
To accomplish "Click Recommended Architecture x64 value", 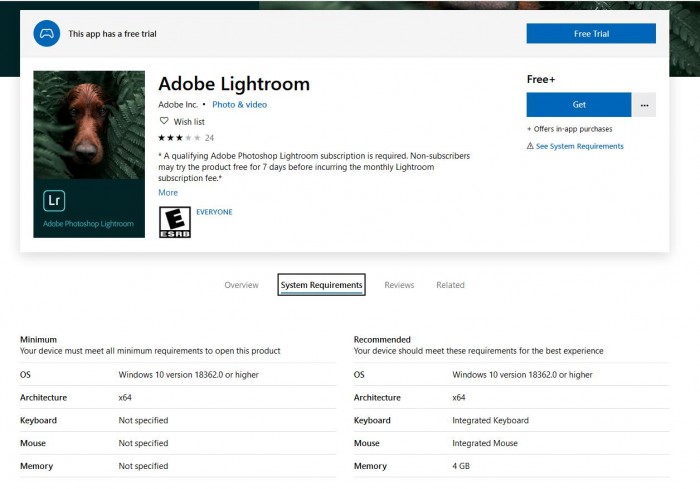I will 459,397.
